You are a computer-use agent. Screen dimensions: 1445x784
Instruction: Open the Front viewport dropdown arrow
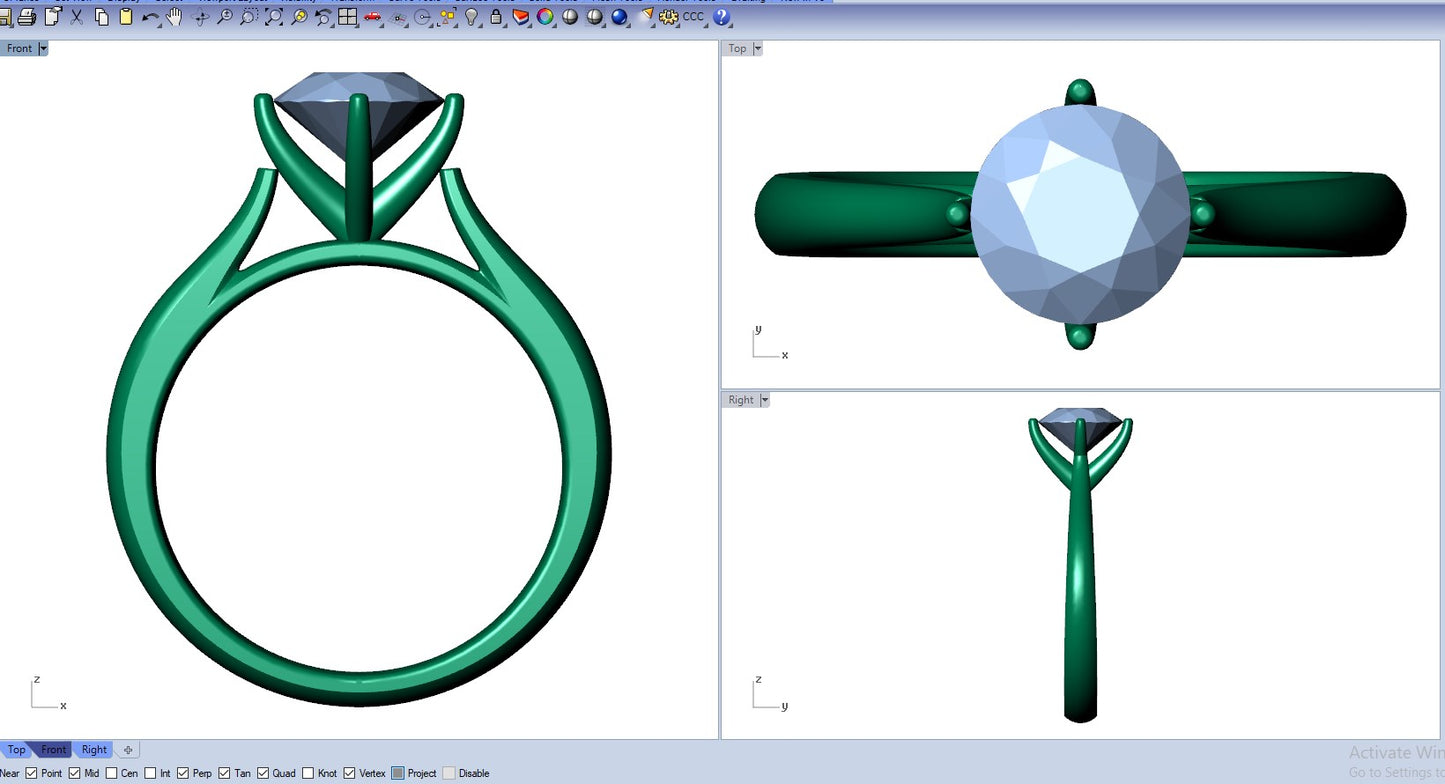click(x=43, y=48)
